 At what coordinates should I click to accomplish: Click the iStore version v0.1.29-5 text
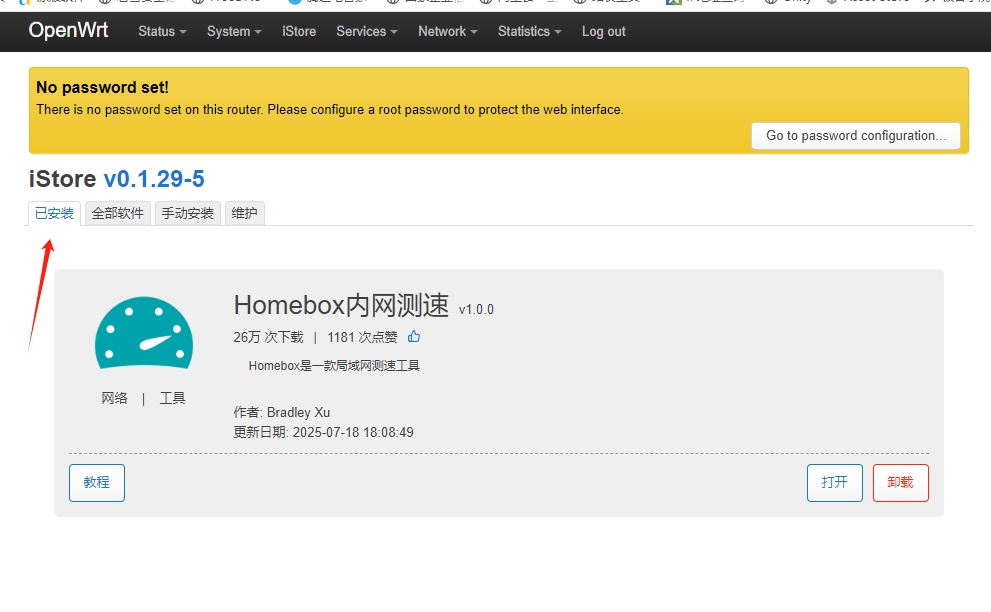[154, 179]
